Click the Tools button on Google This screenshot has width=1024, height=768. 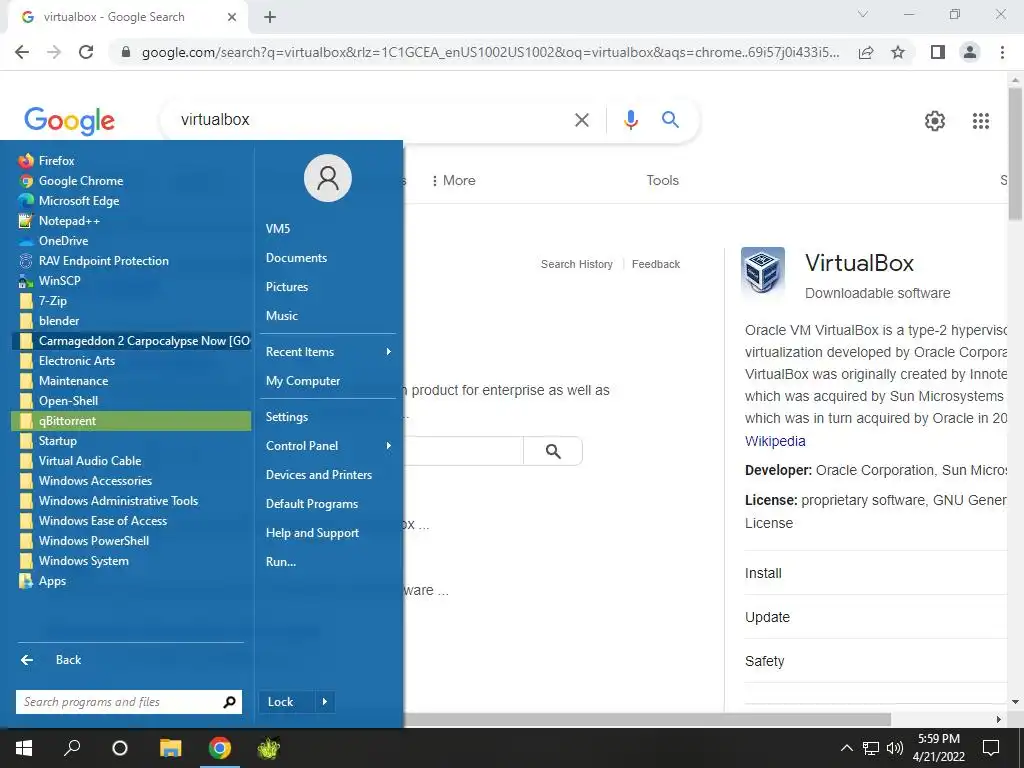click(662, 180)
